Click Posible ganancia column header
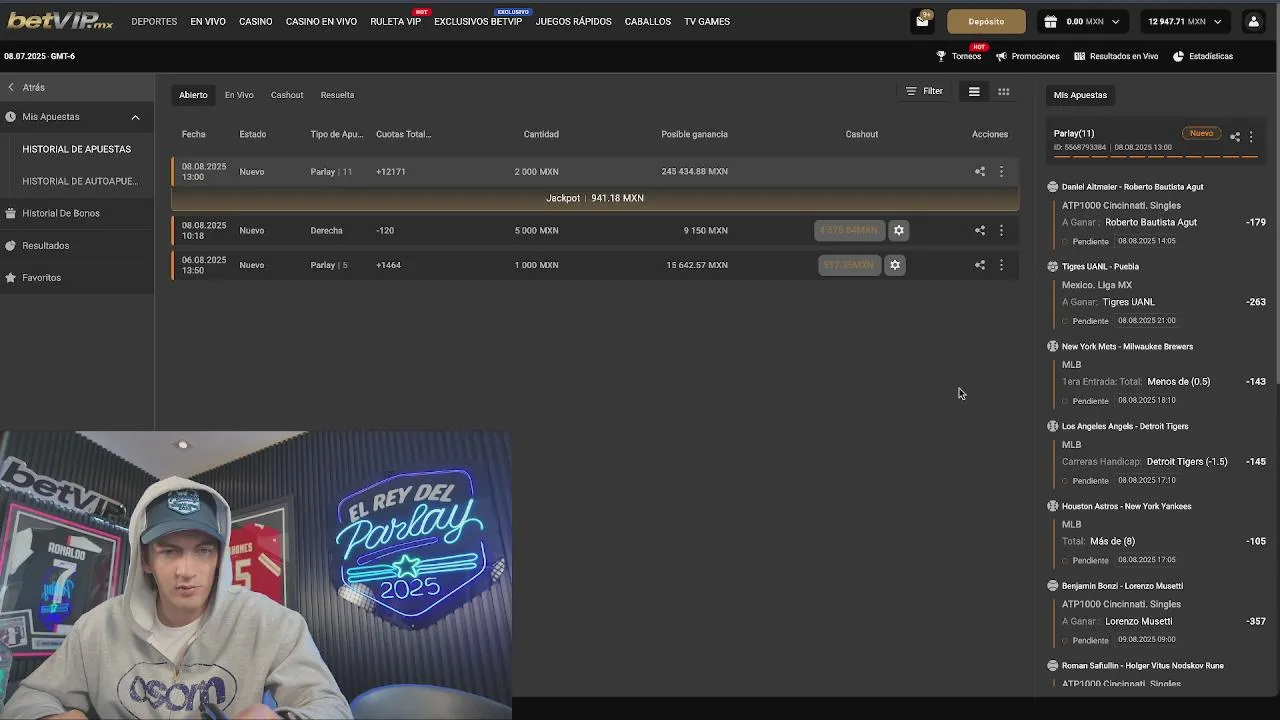 (694, 134)
